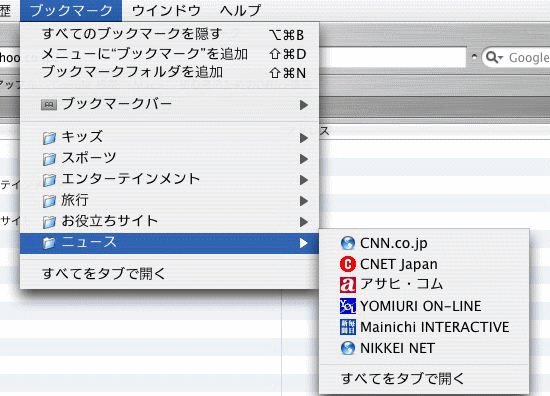
Task: Expand the キッズ submenu arrow
Action: click(x=304, y=138)
